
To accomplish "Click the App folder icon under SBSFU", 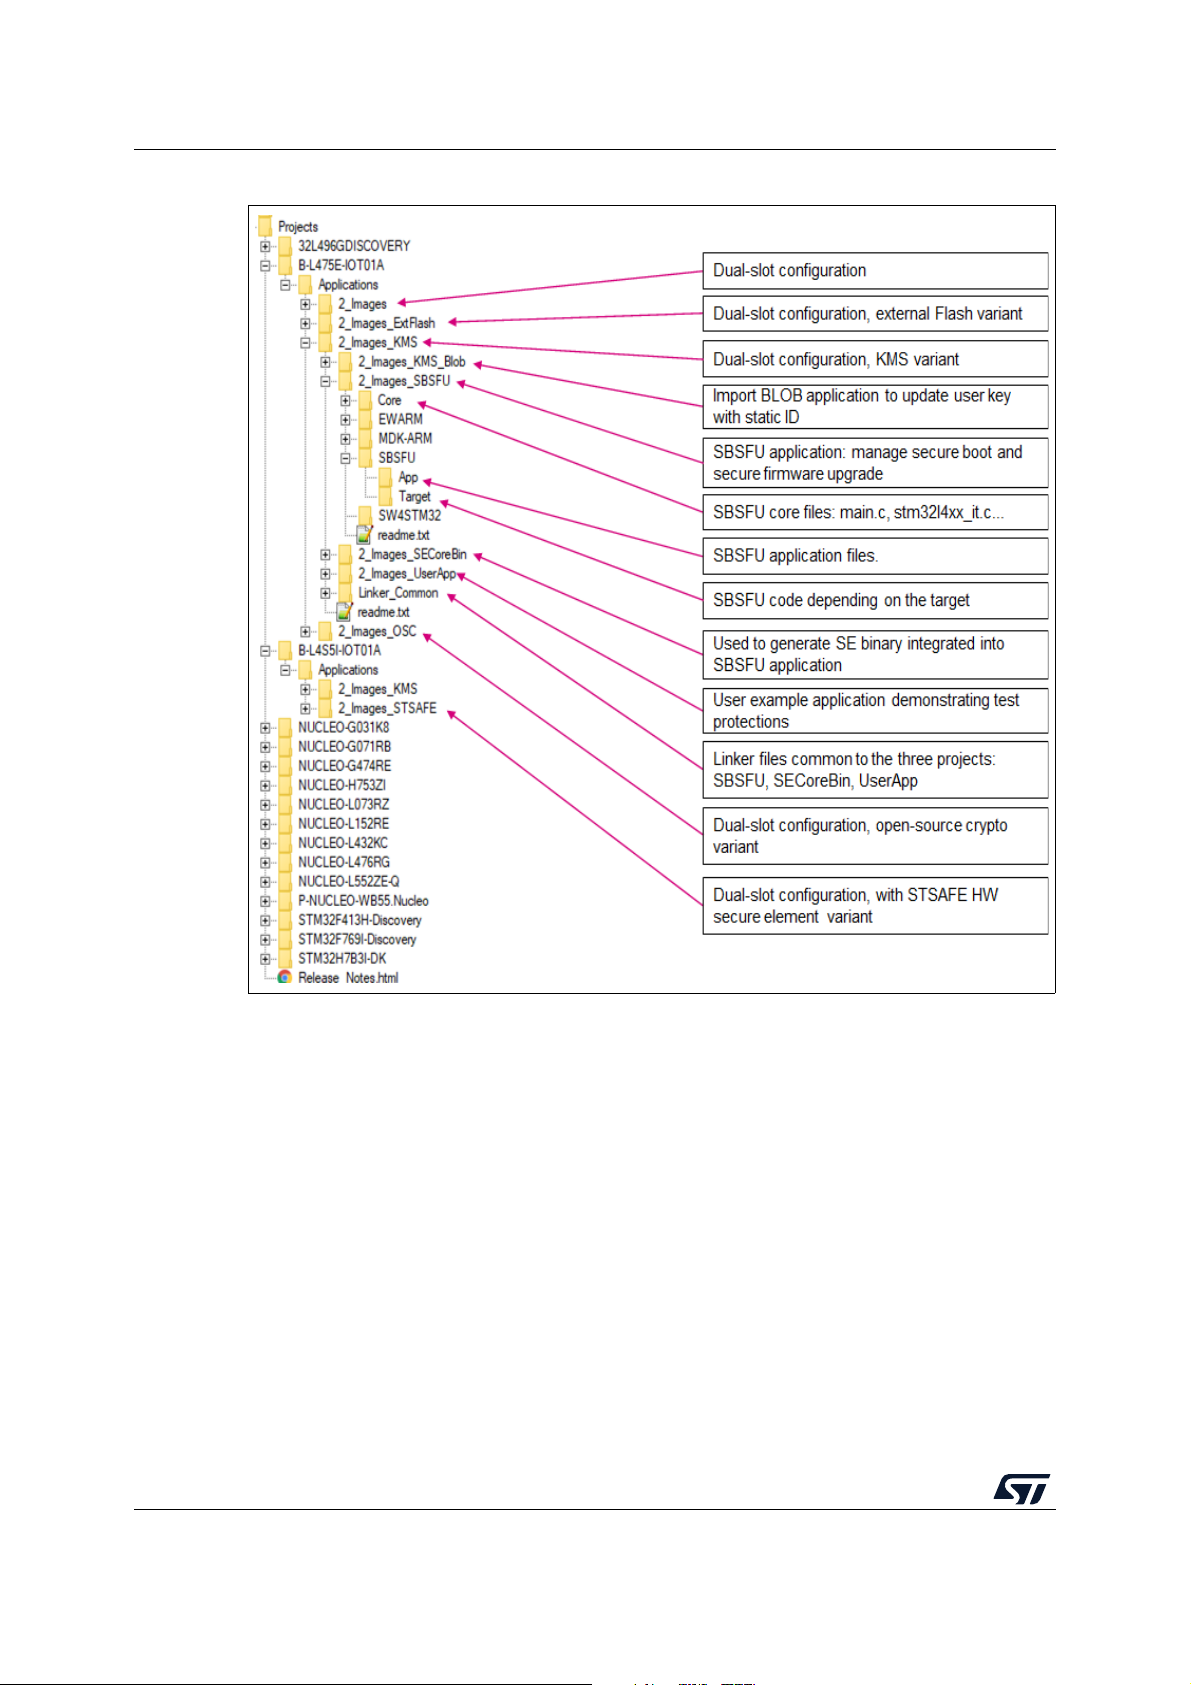I will pyautogui.click(x=386, y=477).
